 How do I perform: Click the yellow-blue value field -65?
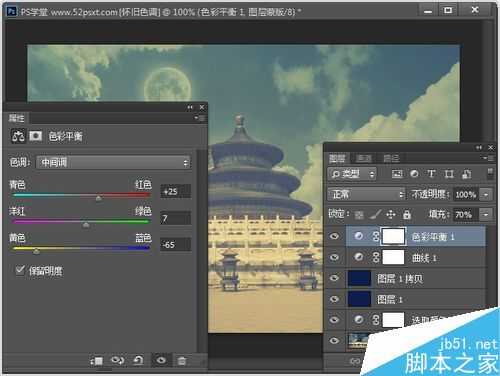pyautogui.click(x=176, y=245)
